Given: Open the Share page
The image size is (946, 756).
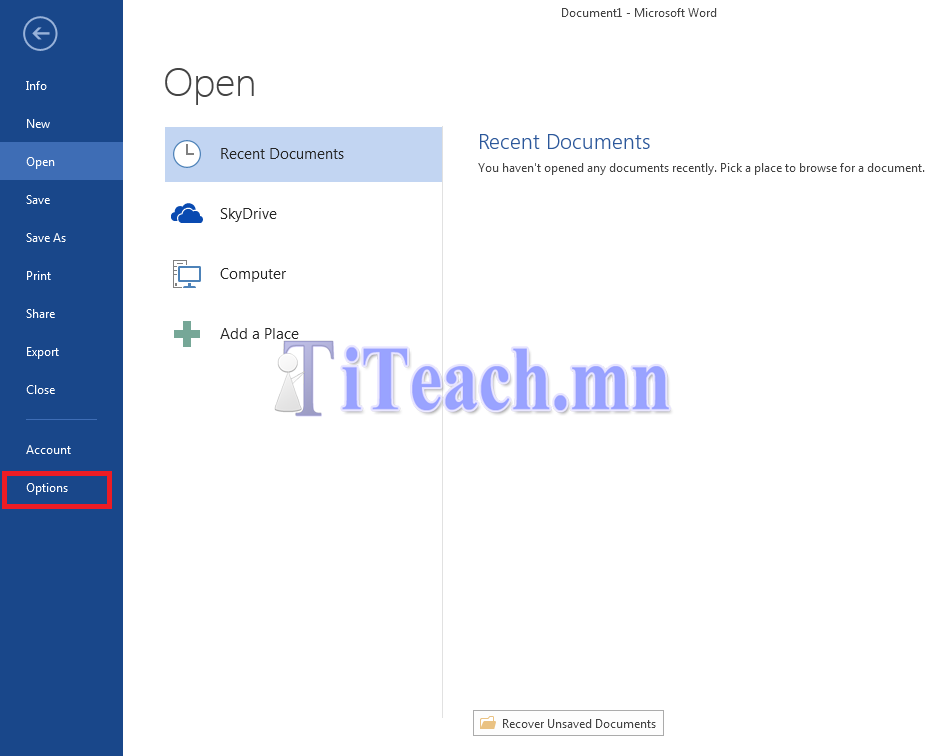Looking at the screenshot, I should coord(41,314).
